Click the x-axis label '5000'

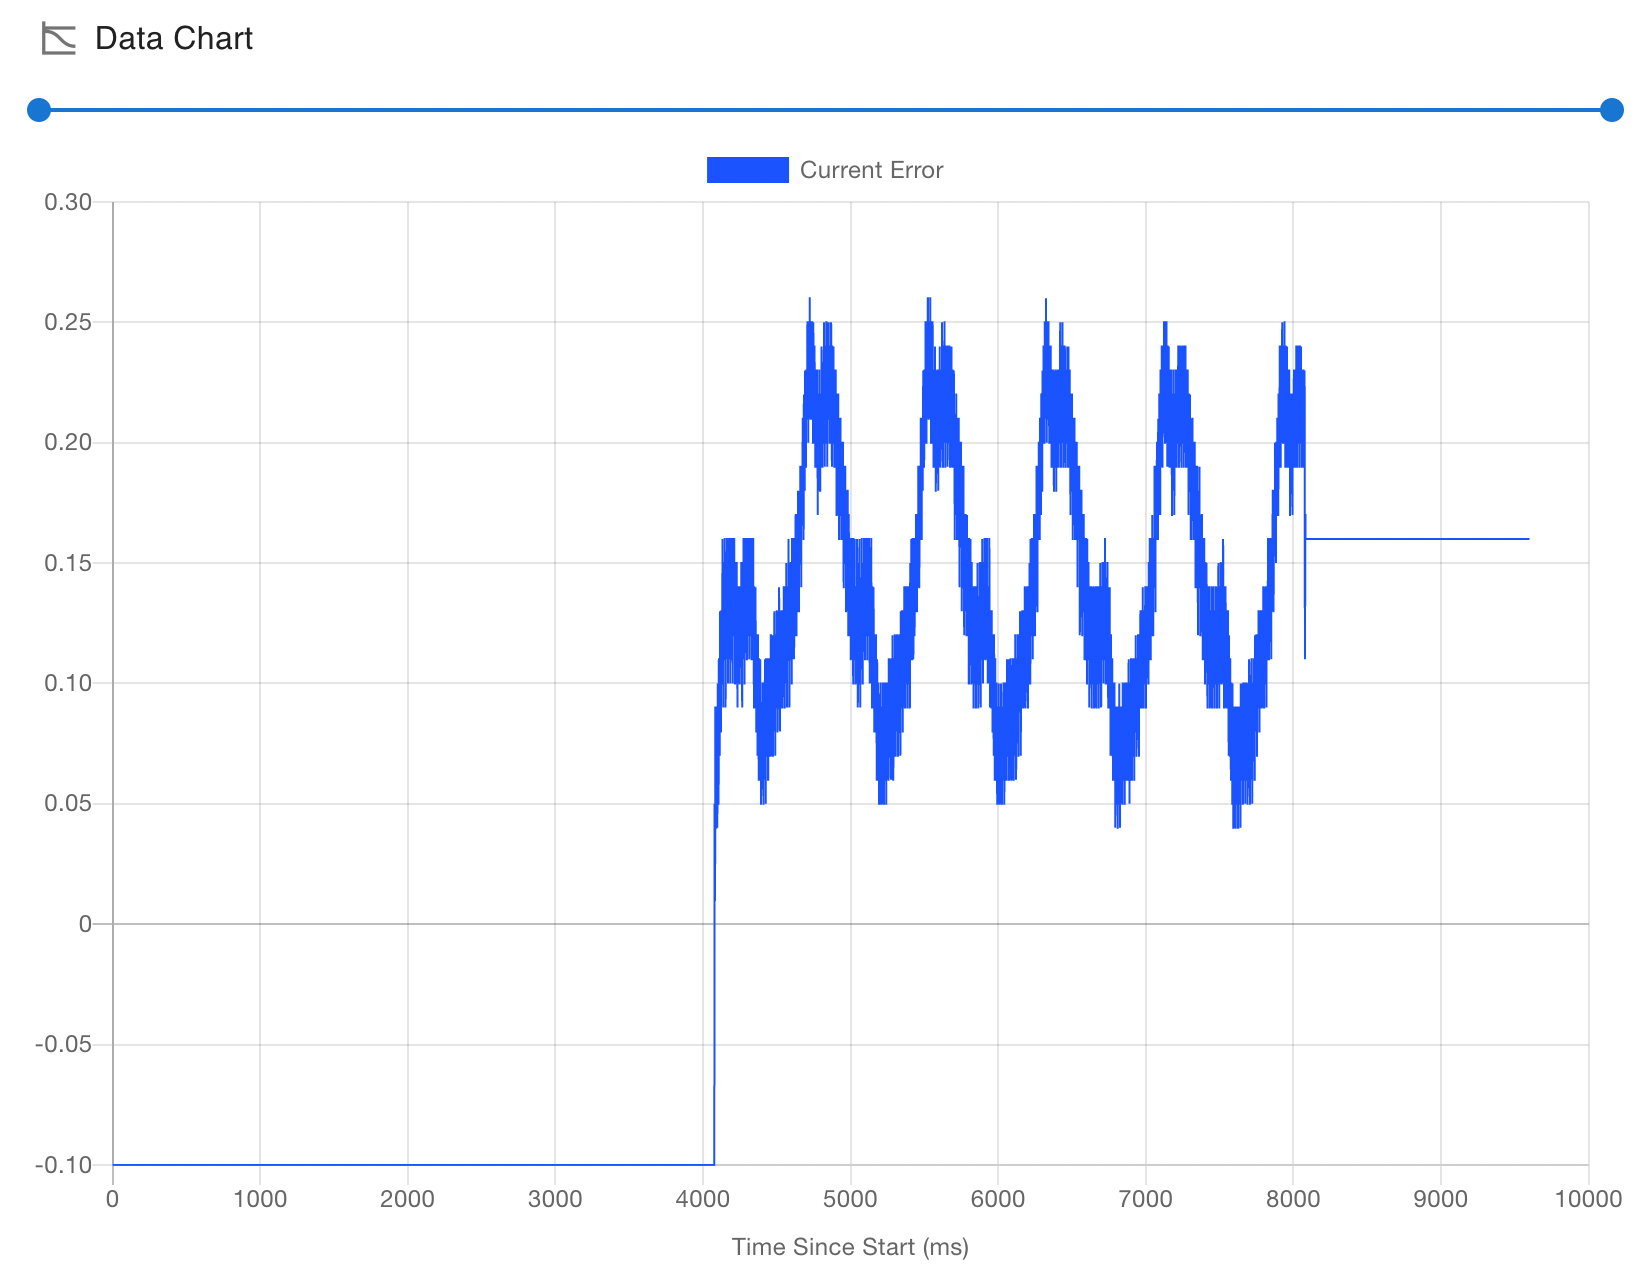click(x=850, y=1199)
